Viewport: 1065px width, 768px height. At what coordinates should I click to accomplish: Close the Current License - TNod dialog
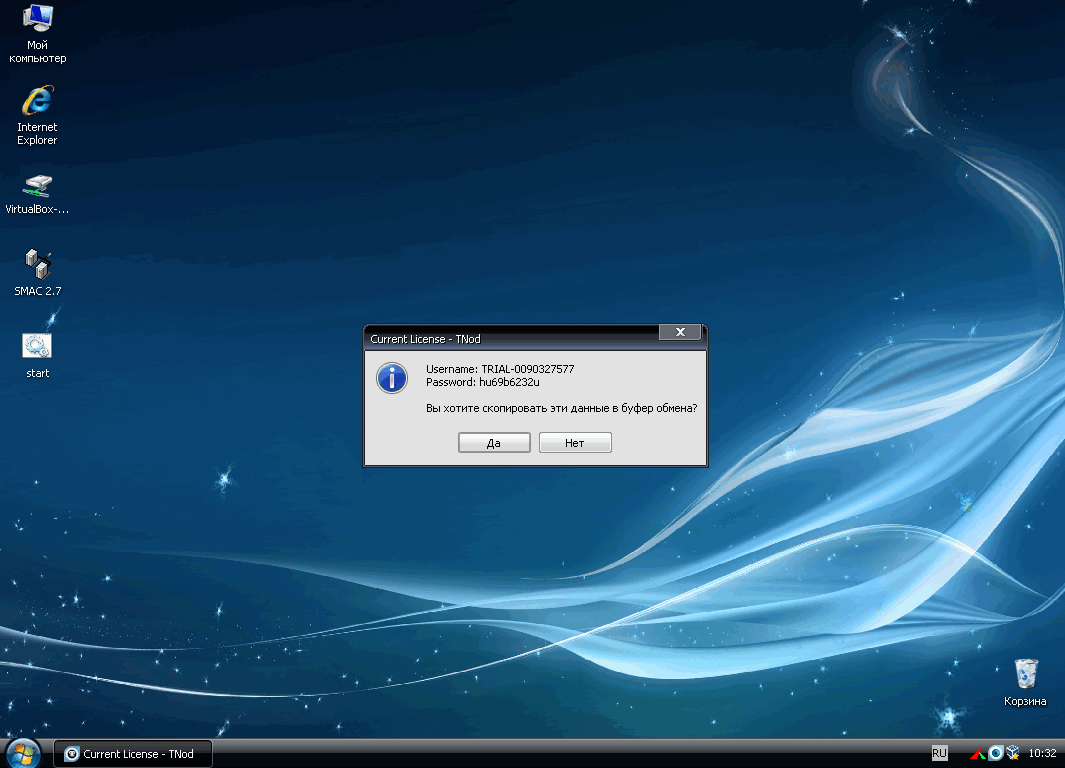tap(680, 332)
